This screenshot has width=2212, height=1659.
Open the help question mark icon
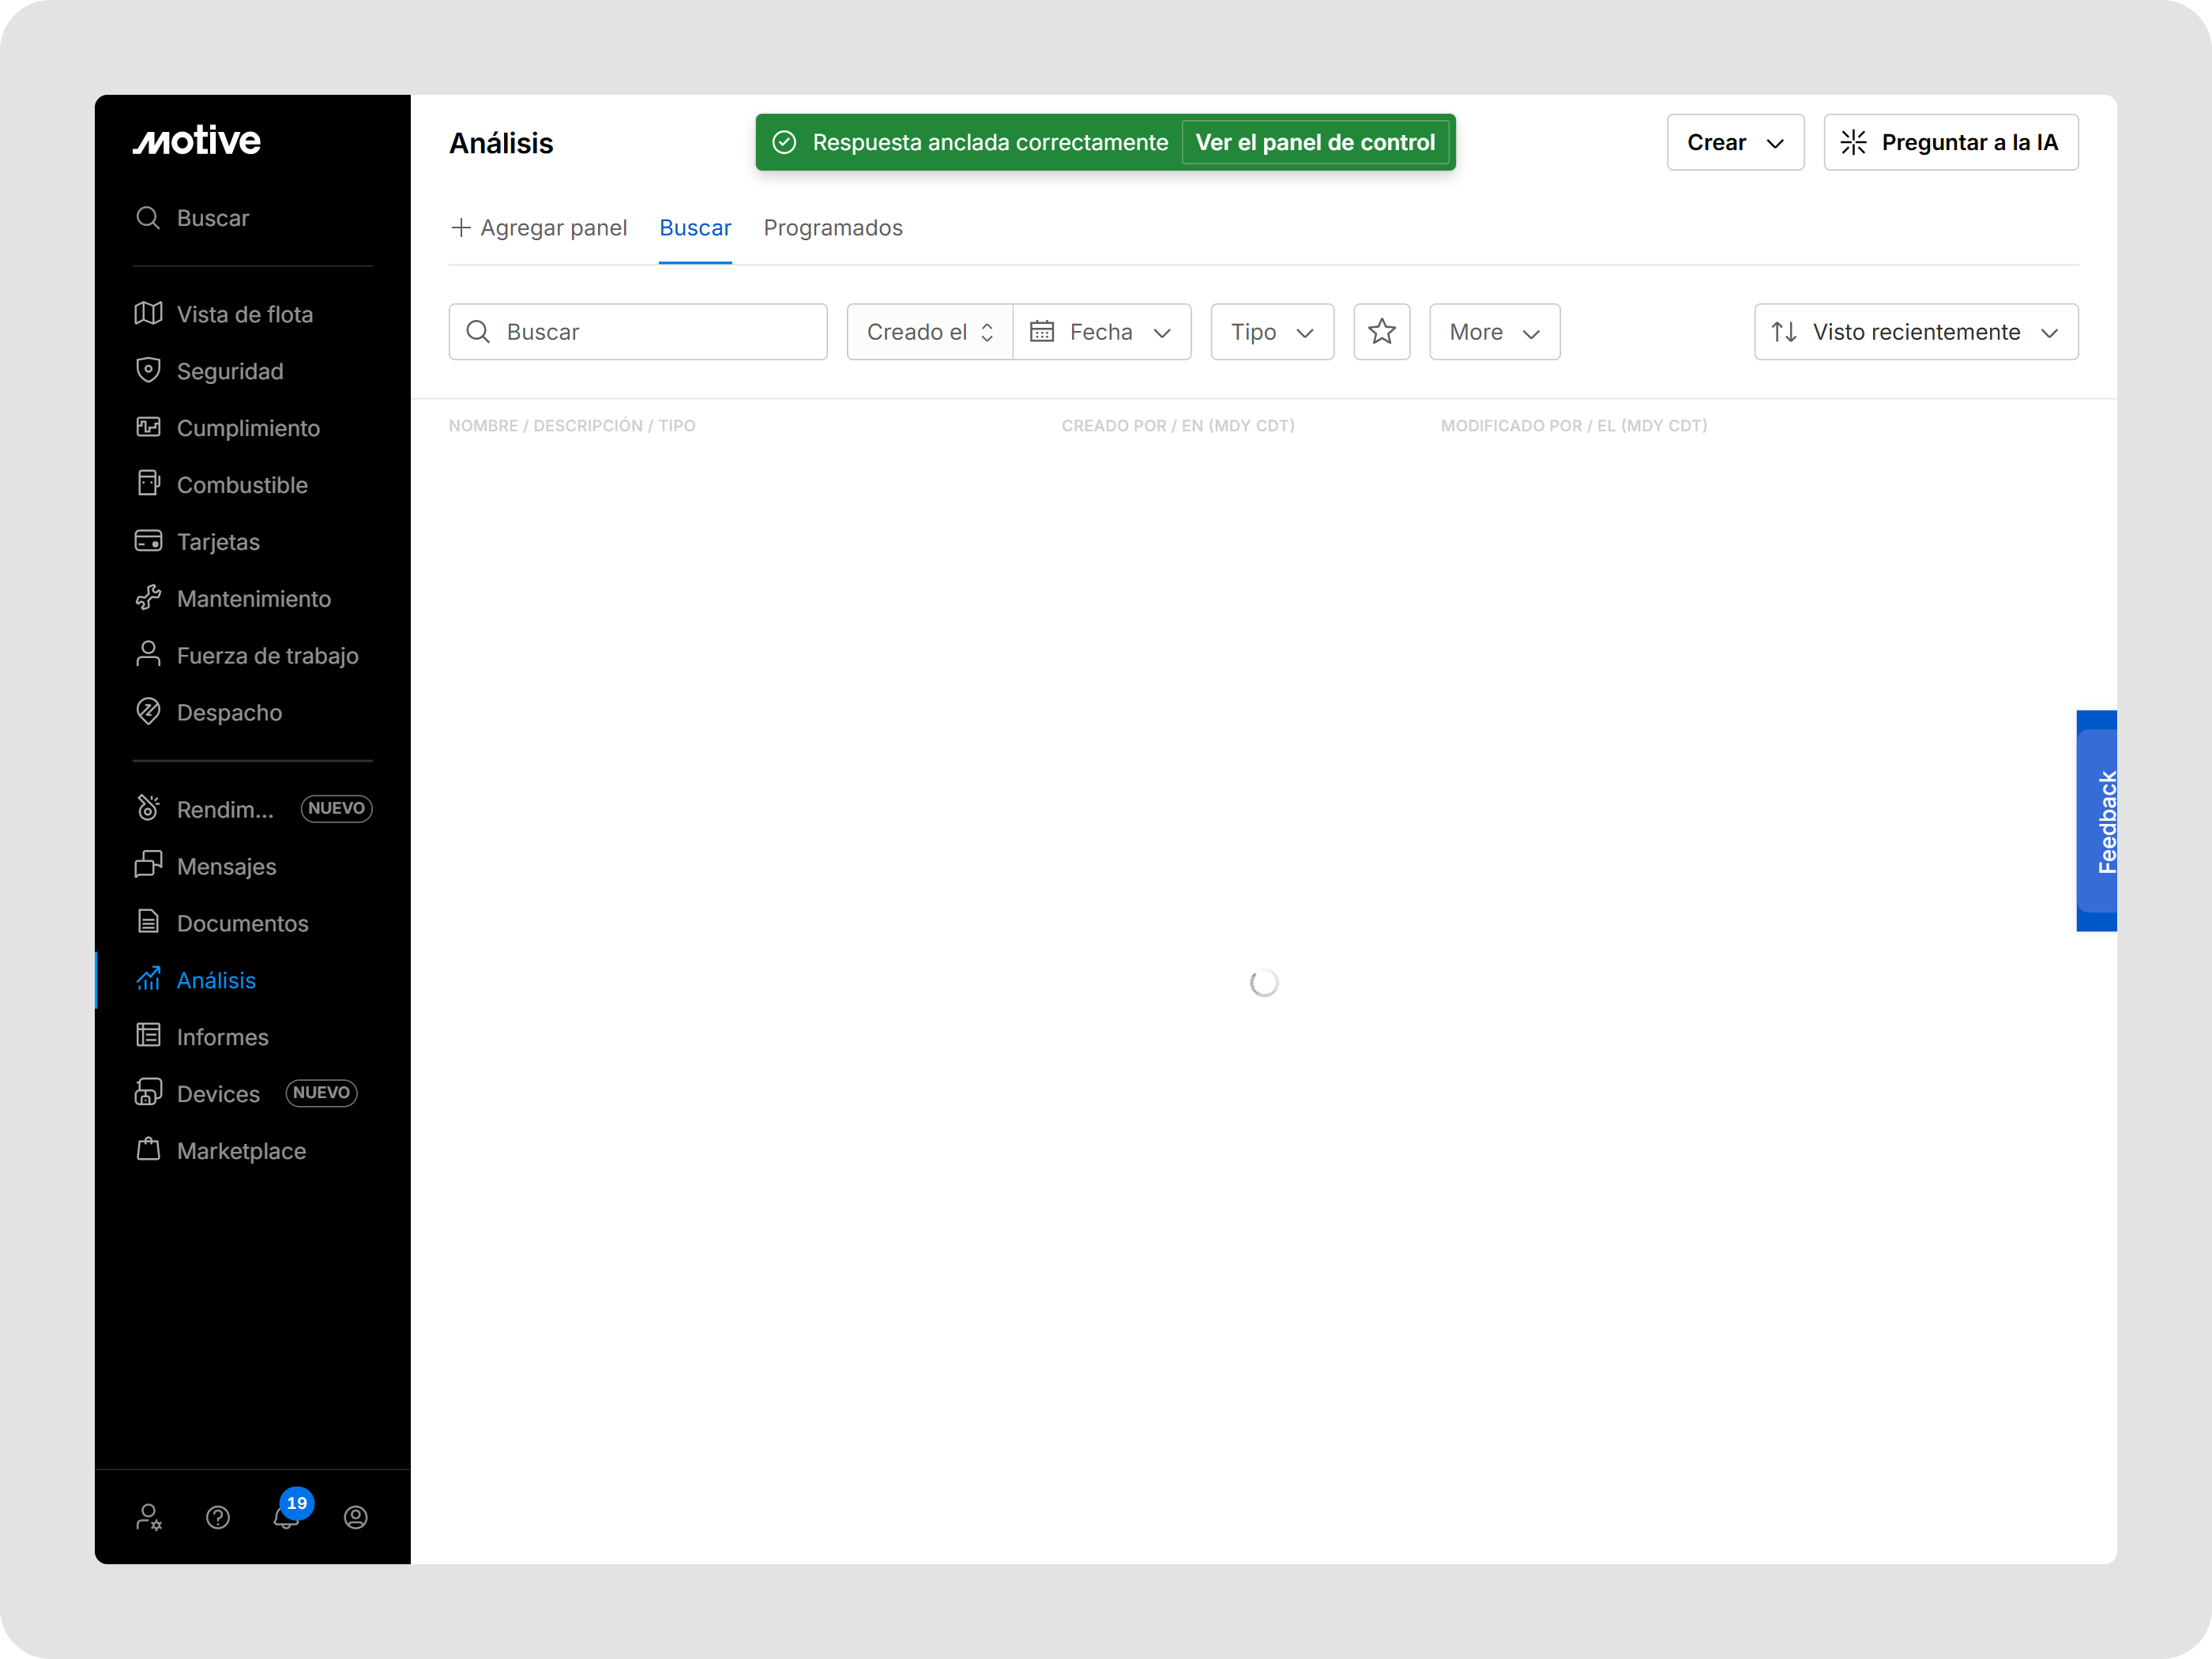click(x=218, y=1517)
